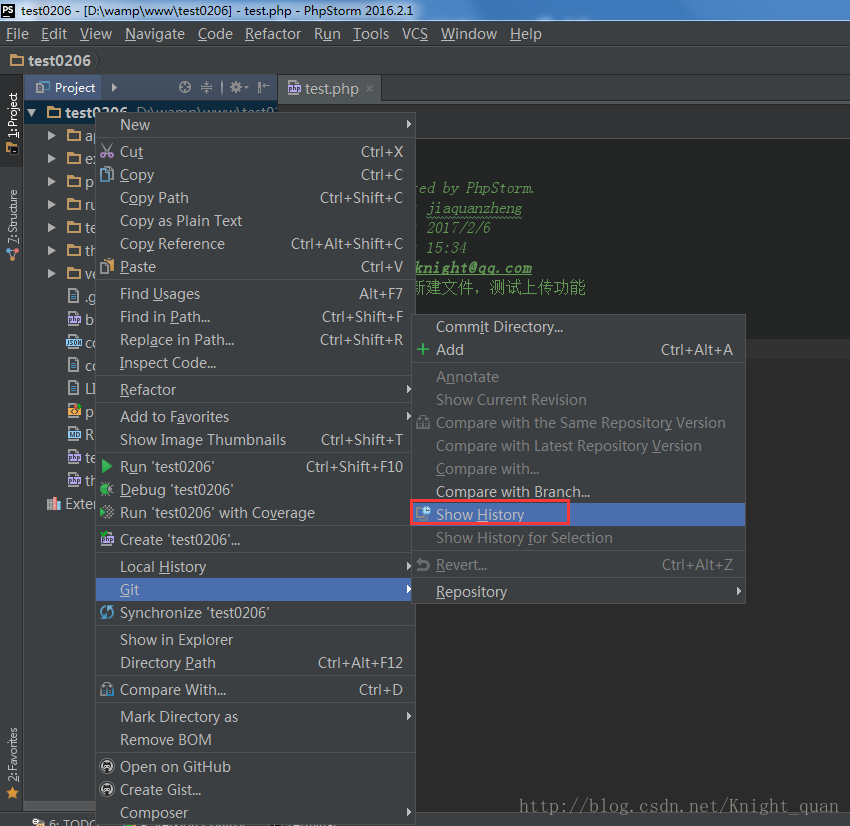The image size is (850, 826).
Task: Click the Create 'test0206' php icon
Action: point(107,539)
